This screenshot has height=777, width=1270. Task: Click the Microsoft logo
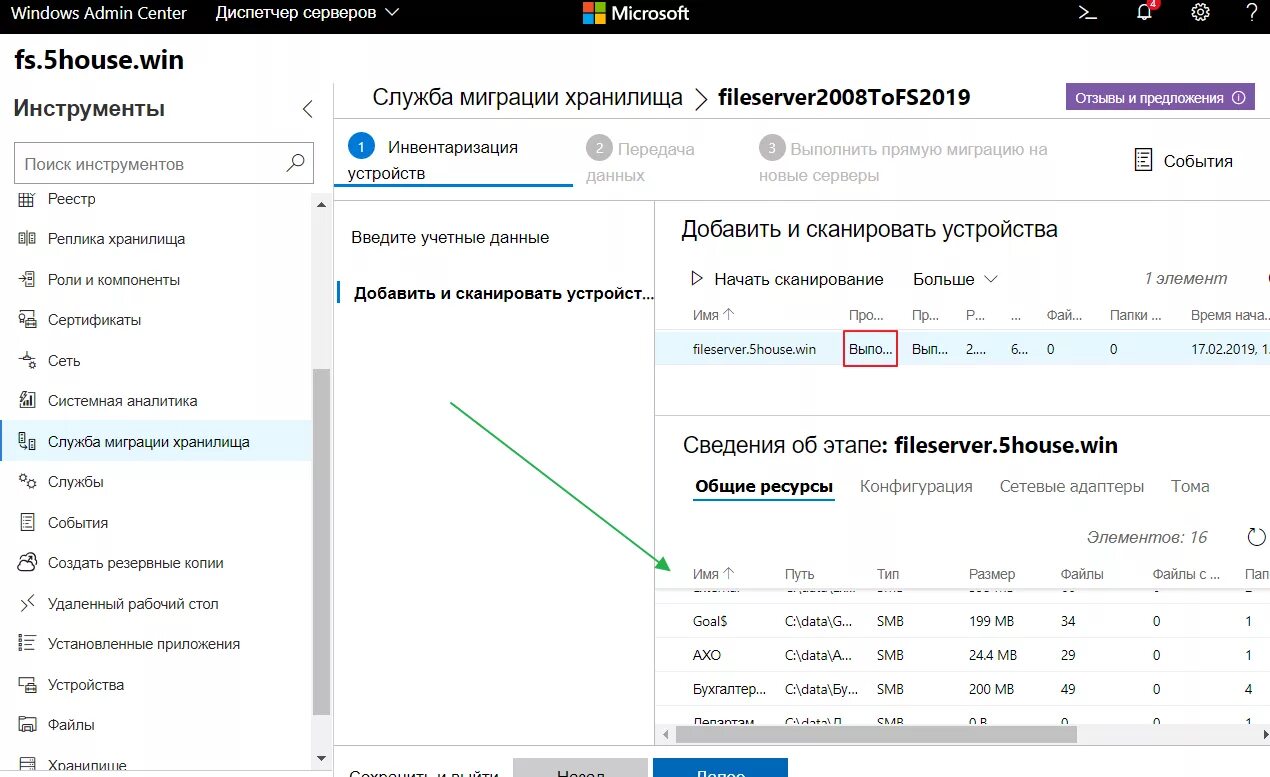(x=636, y=13)
